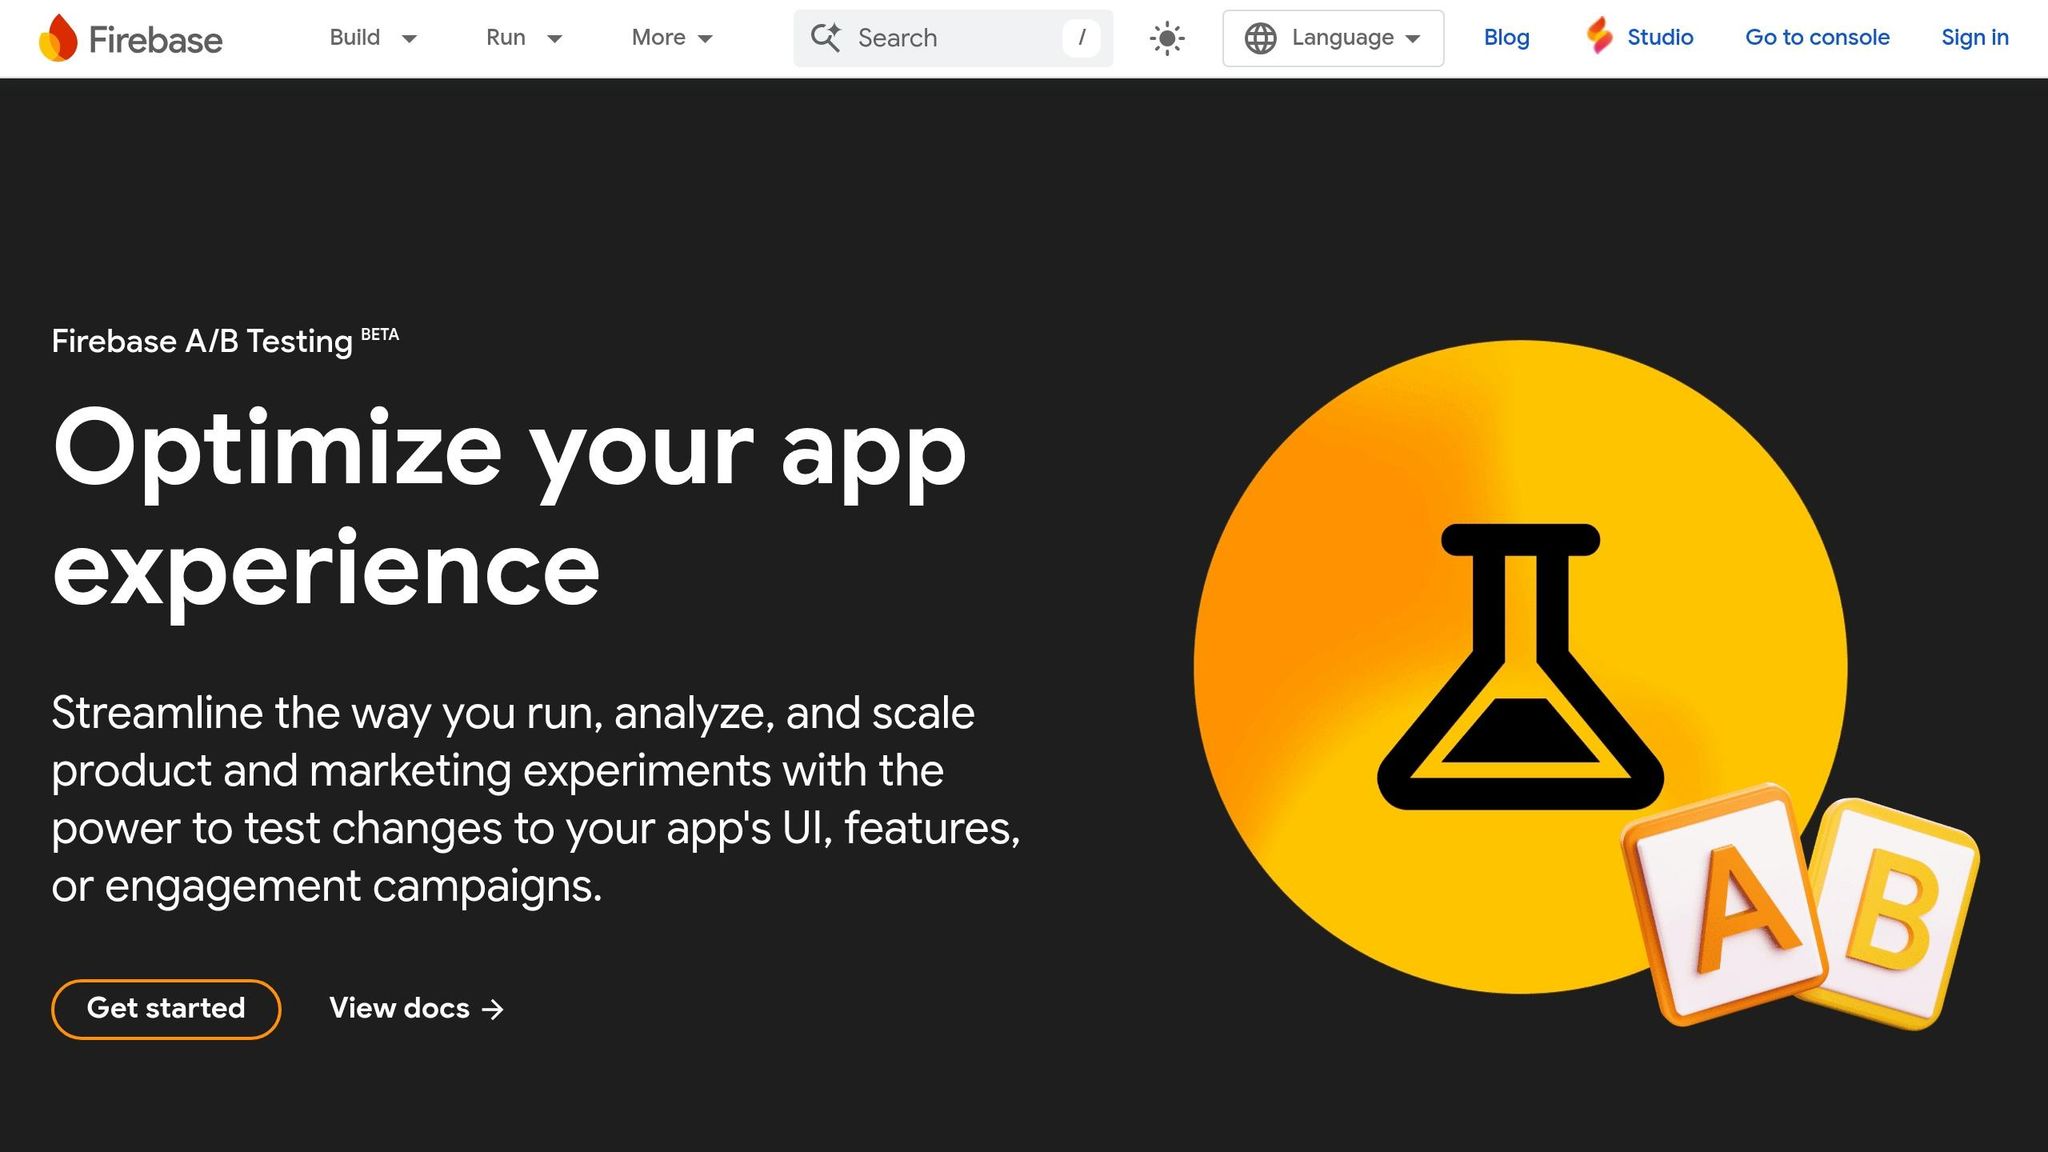Click the arrow next to View docs
2048x1152 pixels.
click(492, 1010)
